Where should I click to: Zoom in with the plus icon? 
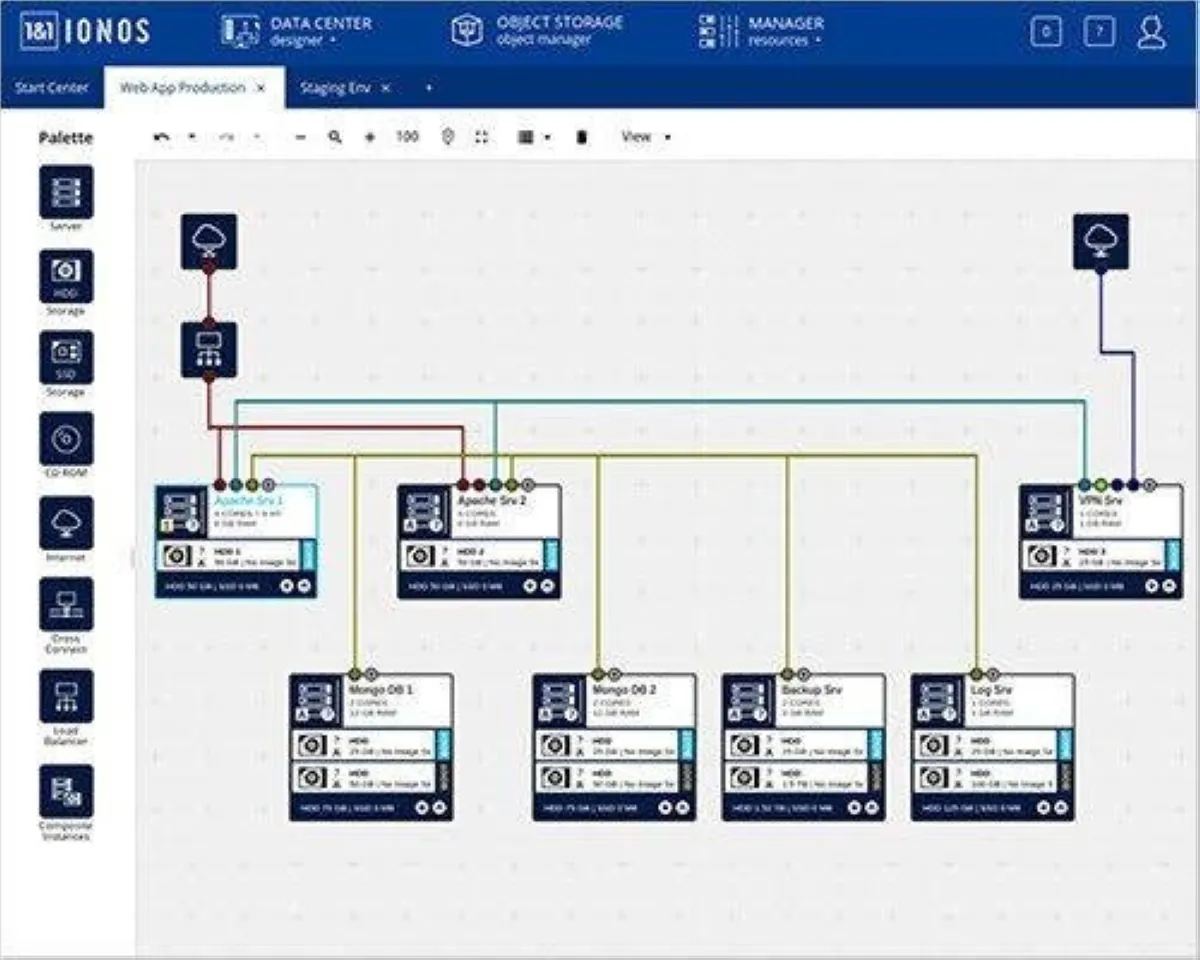tap(369, 137)
